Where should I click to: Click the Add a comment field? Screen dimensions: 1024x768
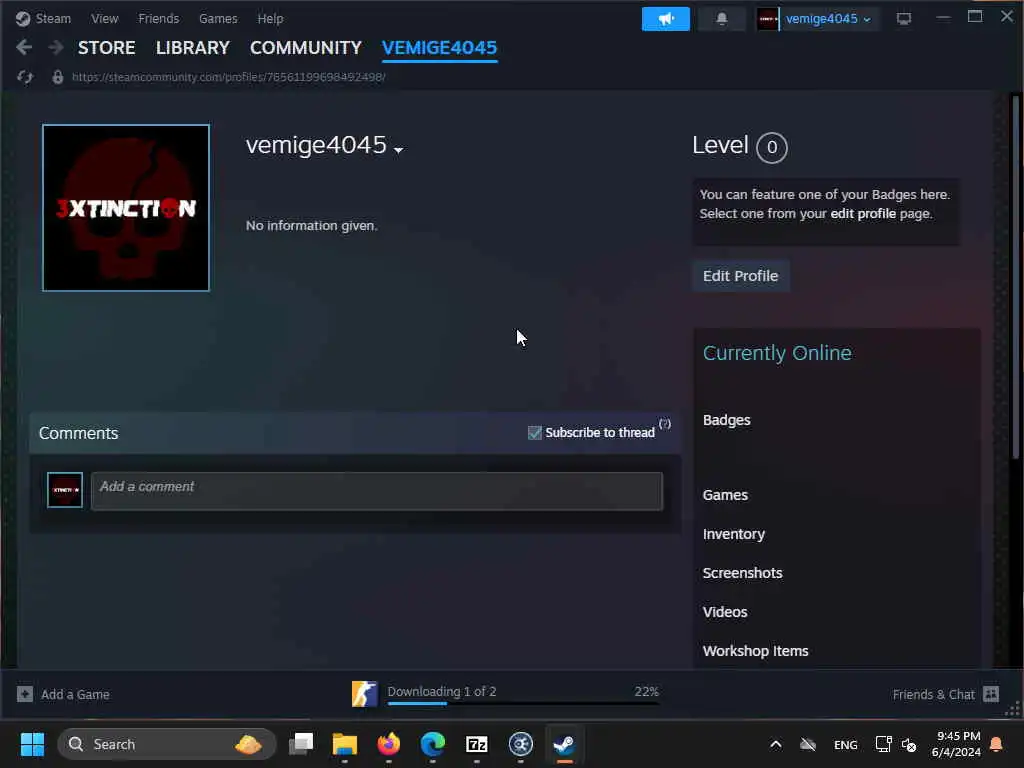click(x=377, y=491)
